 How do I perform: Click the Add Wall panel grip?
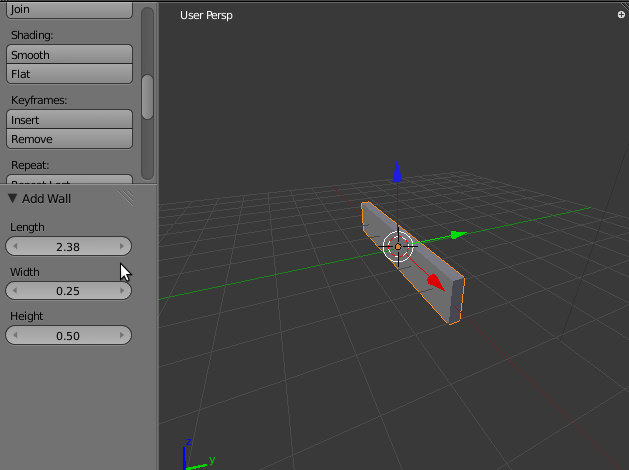tap(126, 198)
